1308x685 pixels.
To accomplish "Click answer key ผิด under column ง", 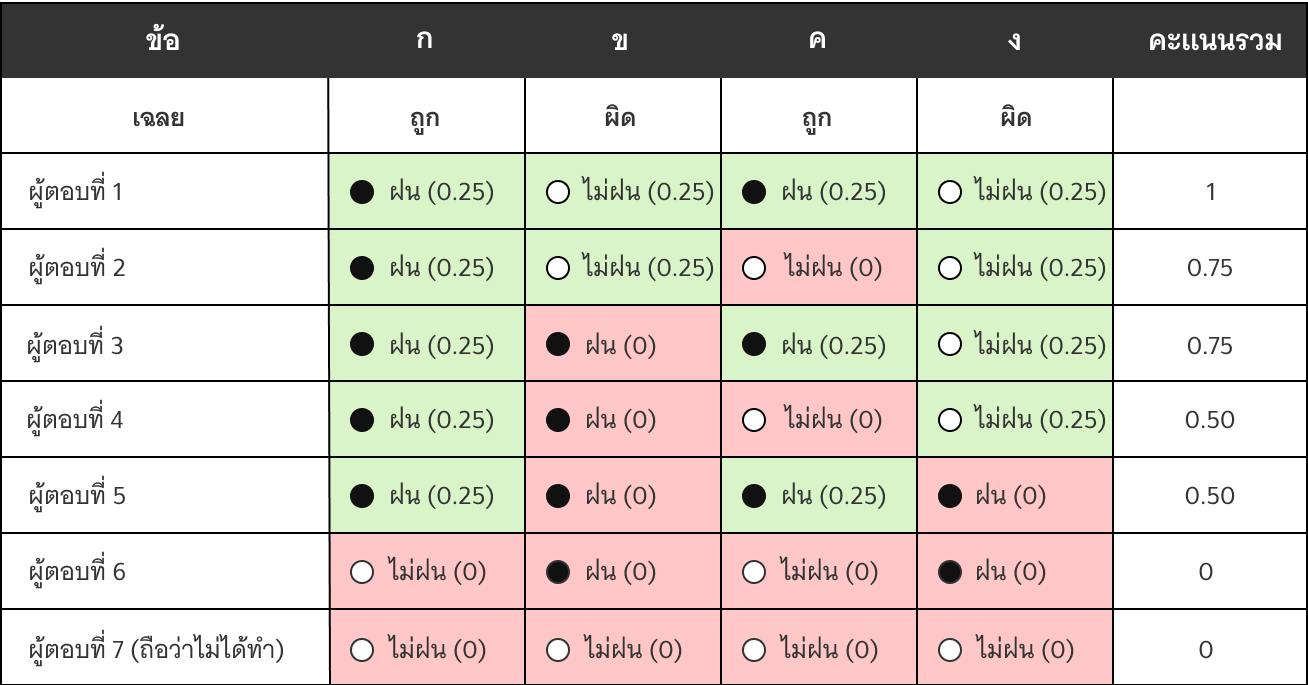I will point(1015,118).
